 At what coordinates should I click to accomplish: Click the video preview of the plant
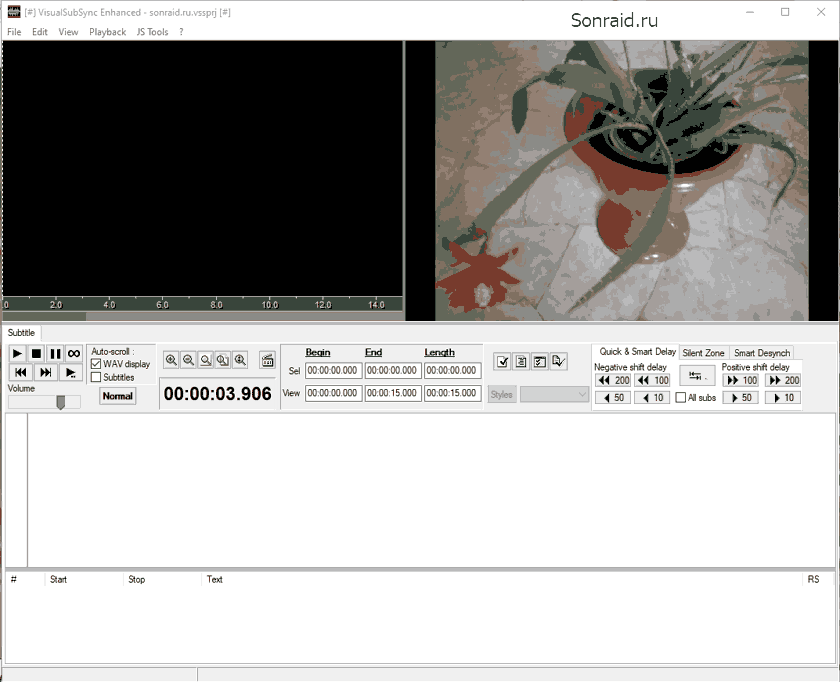pyautogui.click(x=621, y=181)
